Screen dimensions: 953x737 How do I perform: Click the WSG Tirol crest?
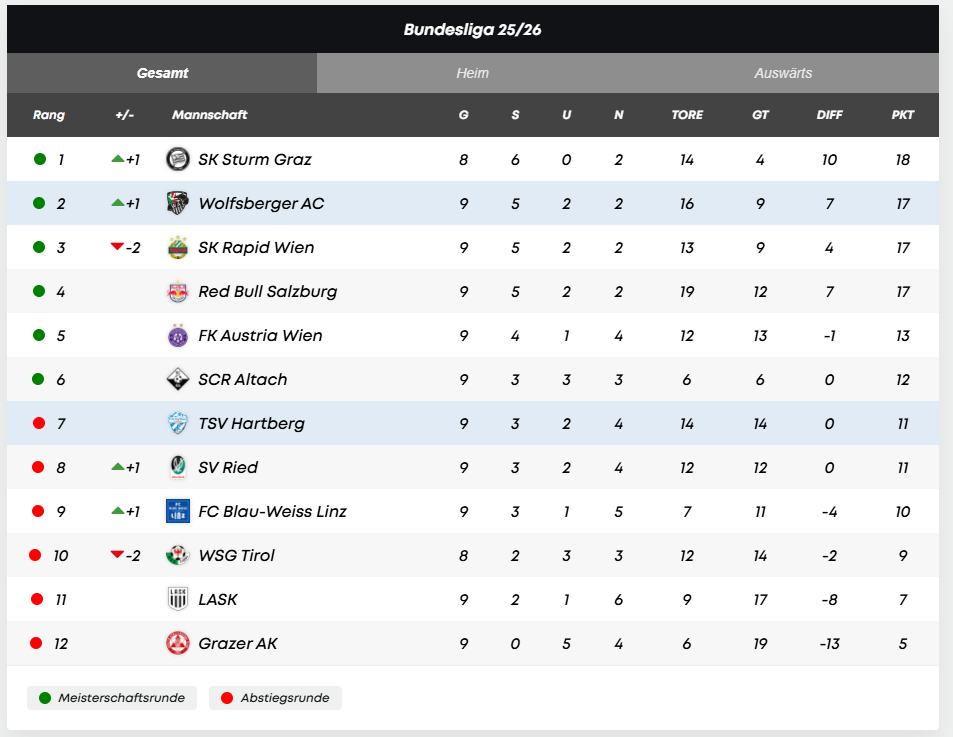(178, 555)
